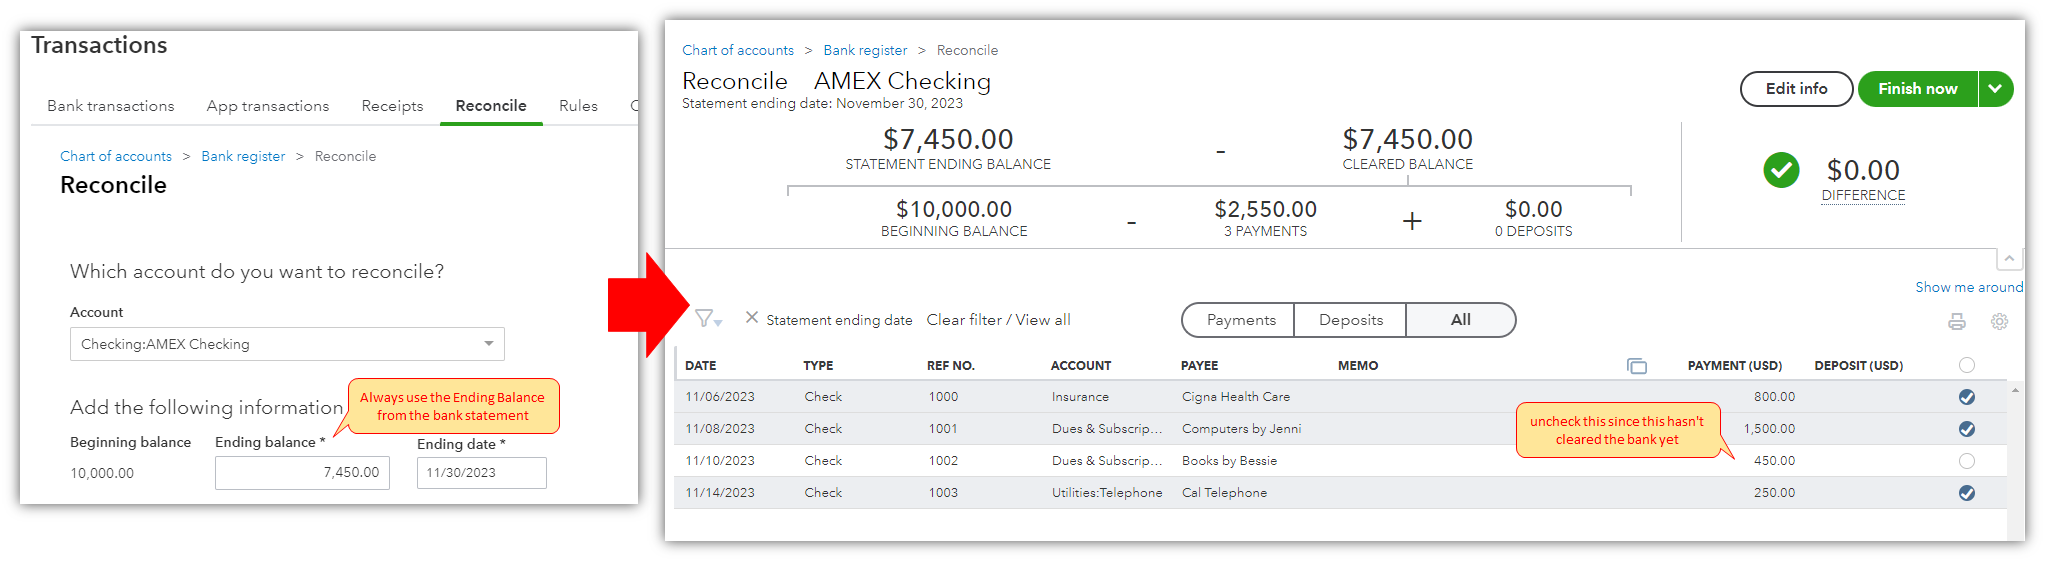Click the Edit info button

pos(1796,89)
